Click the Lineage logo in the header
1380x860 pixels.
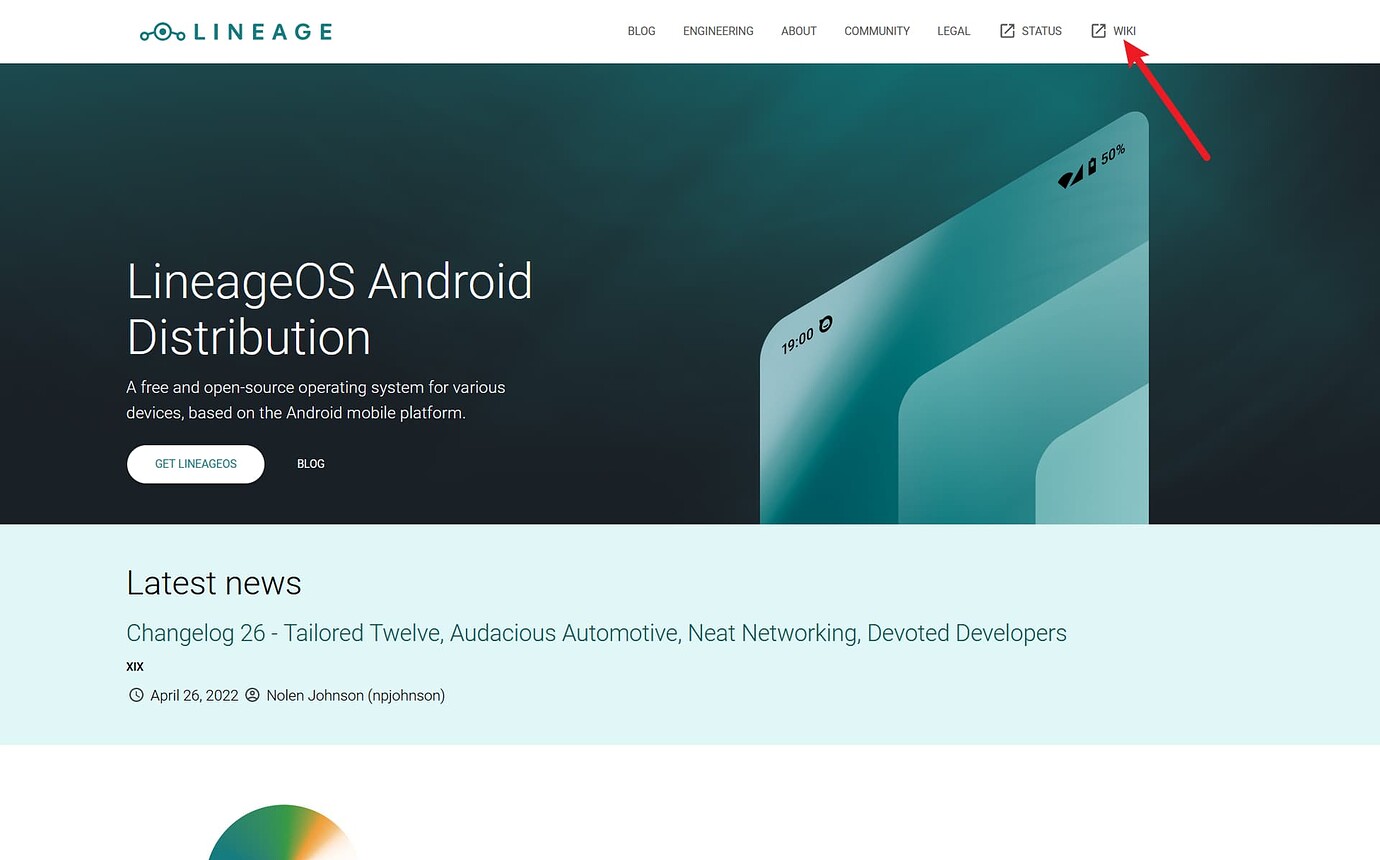pyautogui.click(x=236, y=31)
